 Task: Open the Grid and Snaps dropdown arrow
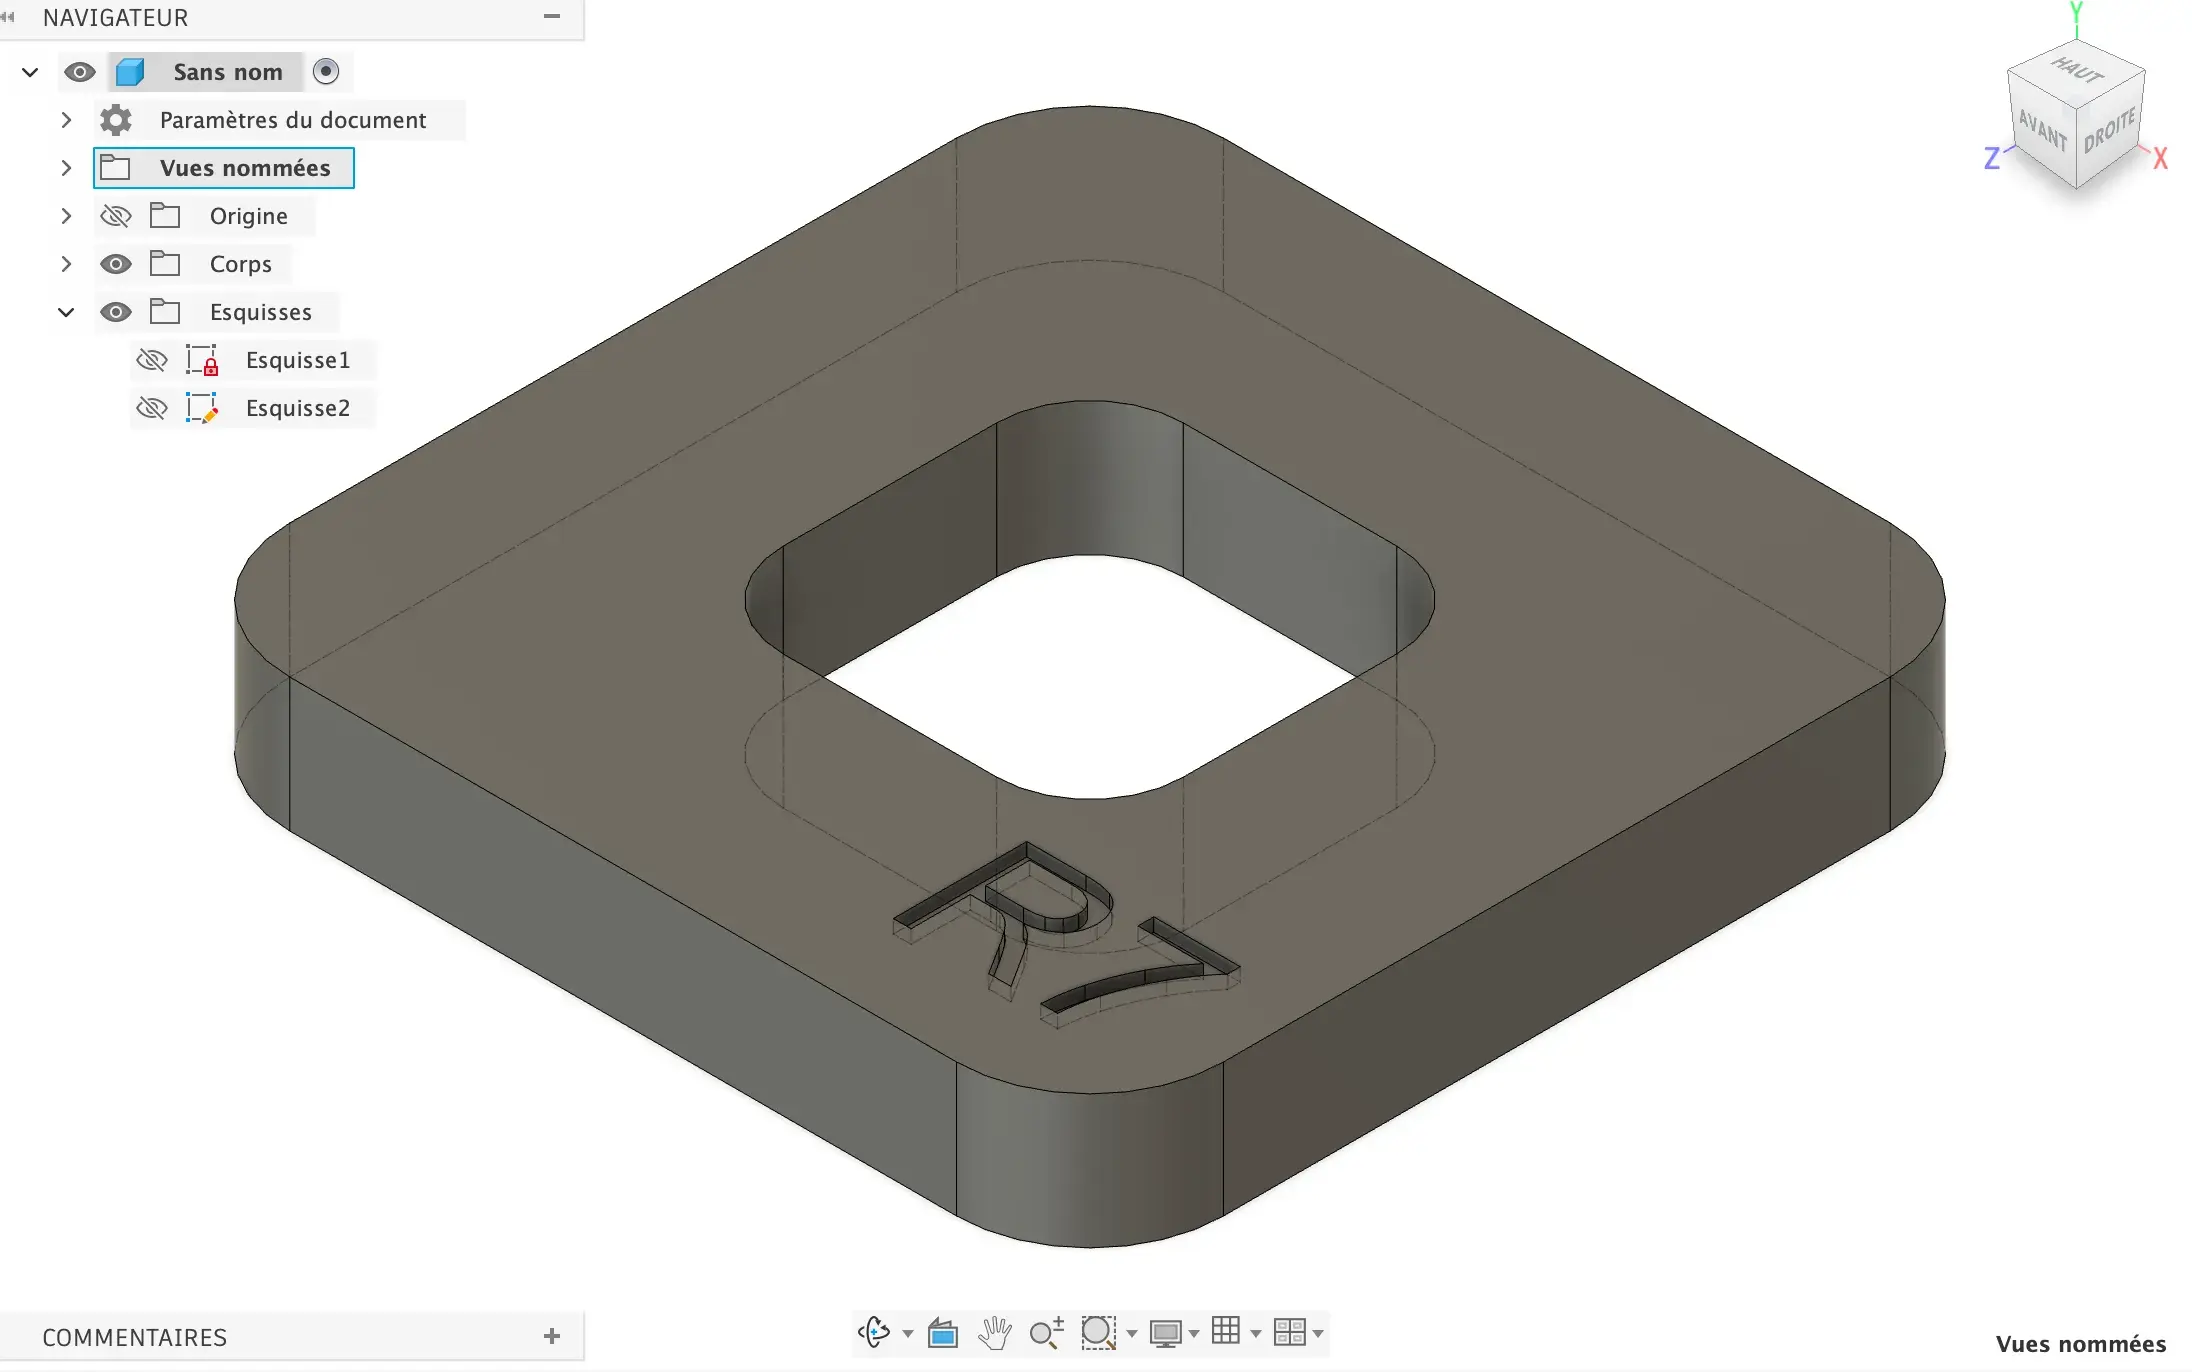click(1256, 1334)
